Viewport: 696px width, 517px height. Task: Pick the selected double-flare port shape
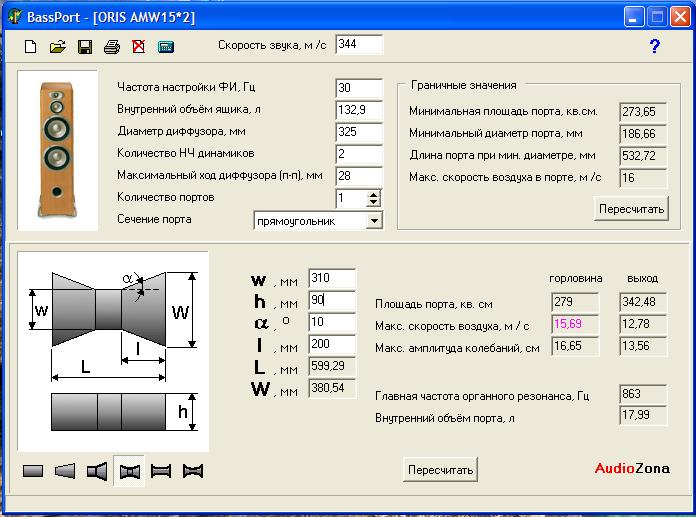click(x=129, y=471)
